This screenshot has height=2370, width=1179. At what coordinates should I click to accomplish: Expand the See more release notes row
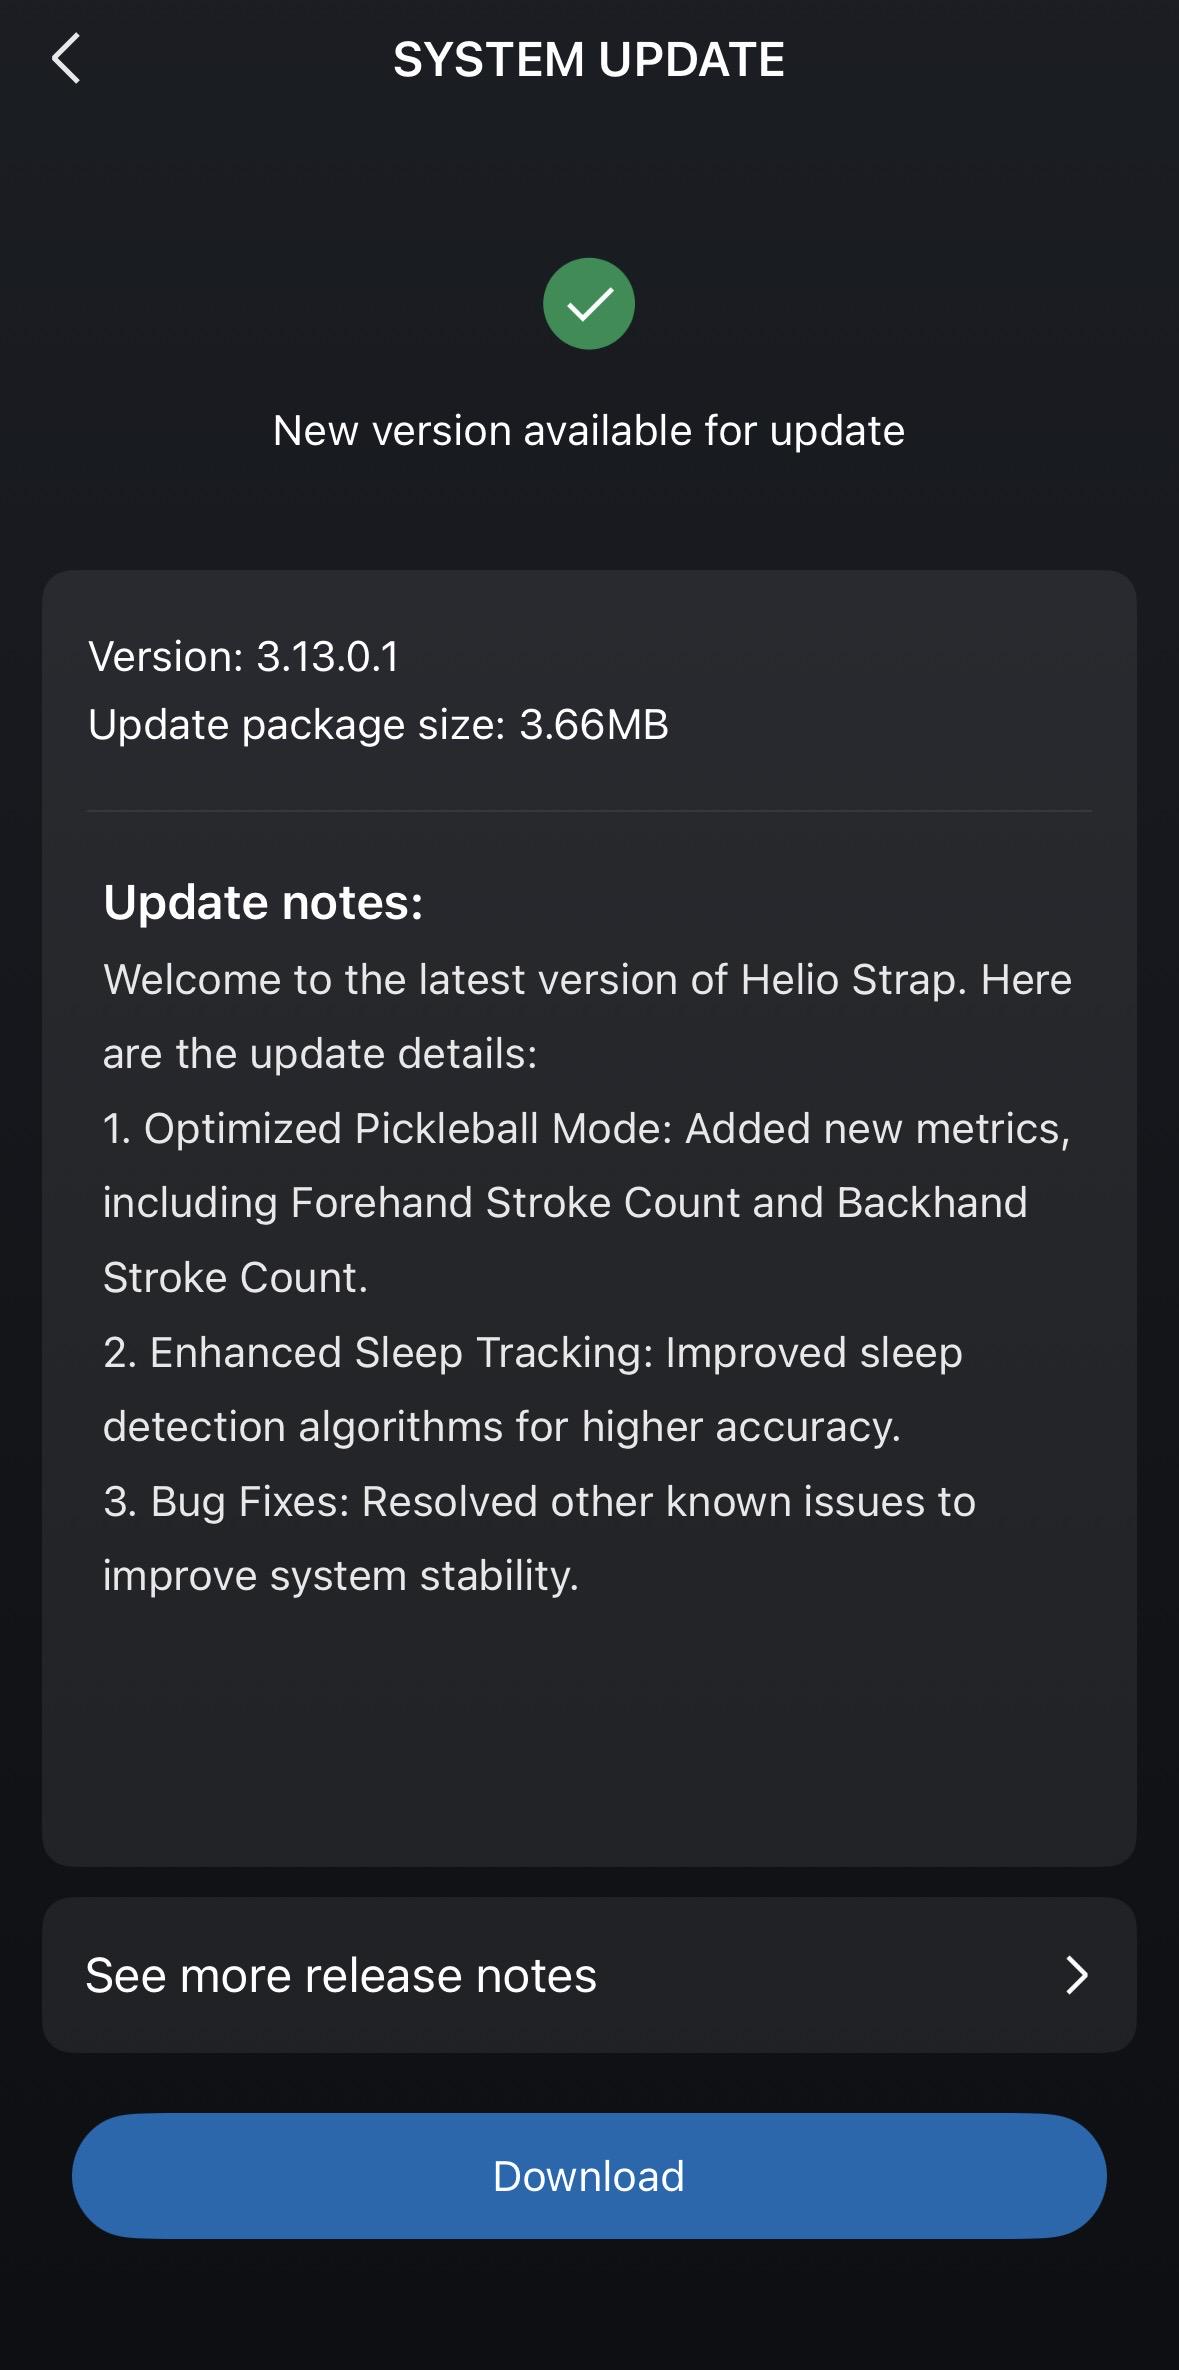(x=589, y=1973)
